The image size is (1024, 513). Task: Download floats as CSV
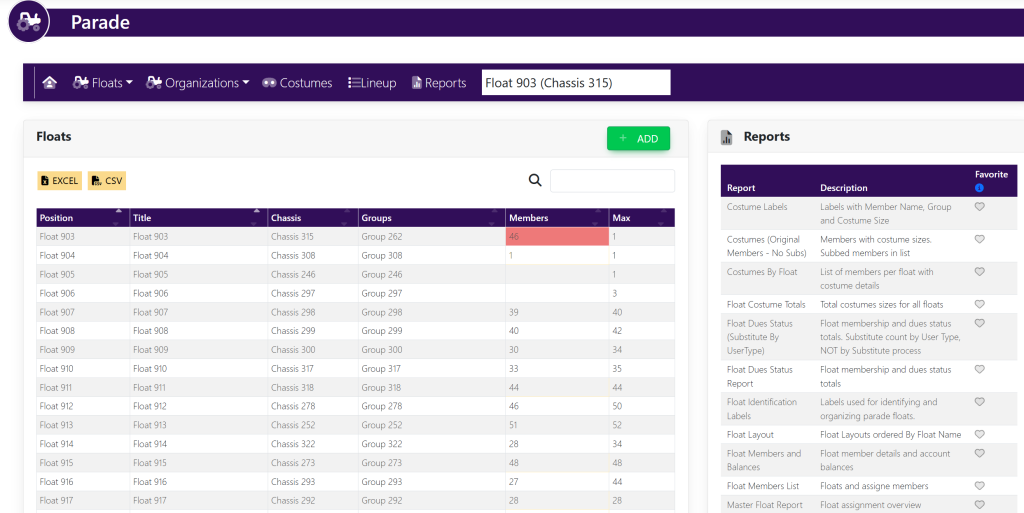coord(107,181)
